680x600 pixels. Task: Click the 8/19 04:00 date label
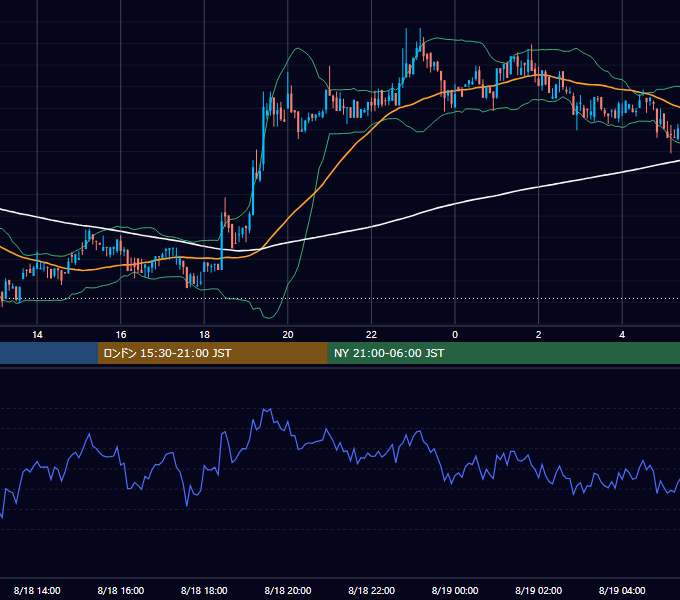(622, 590)
